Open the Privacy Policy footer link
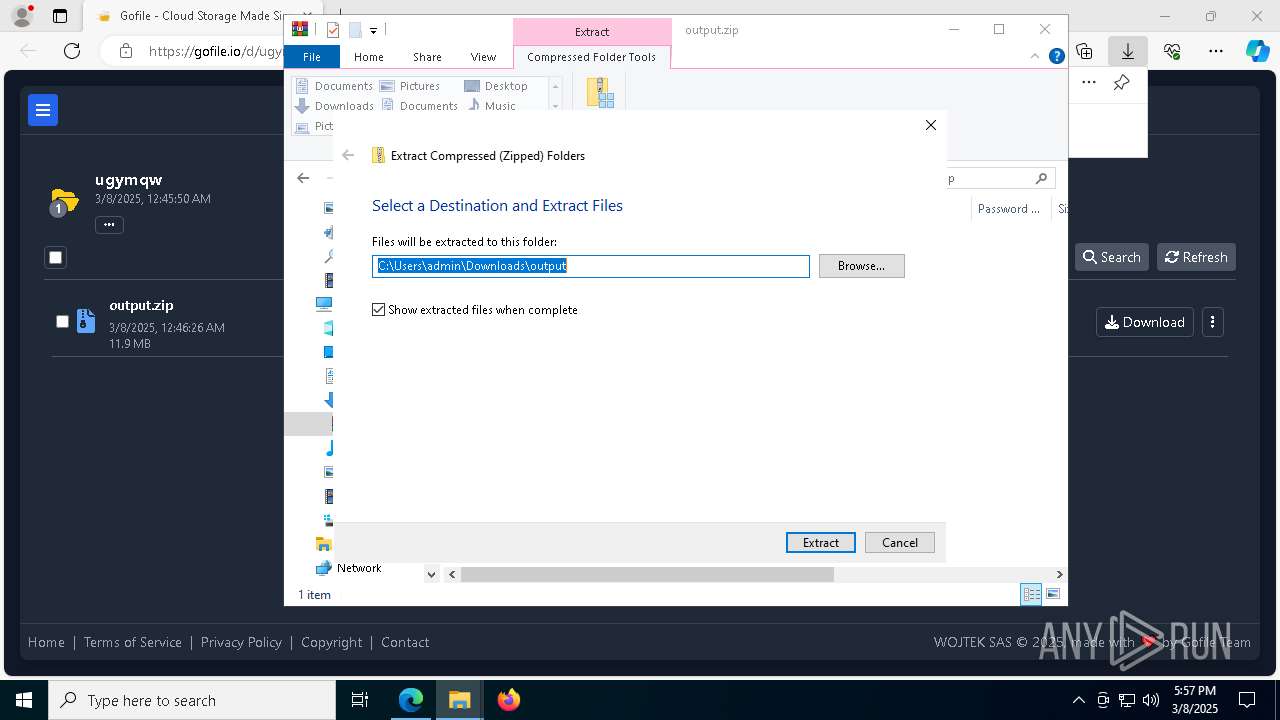The height and width of the screenshot is (720, 1280). coord(241,642)
